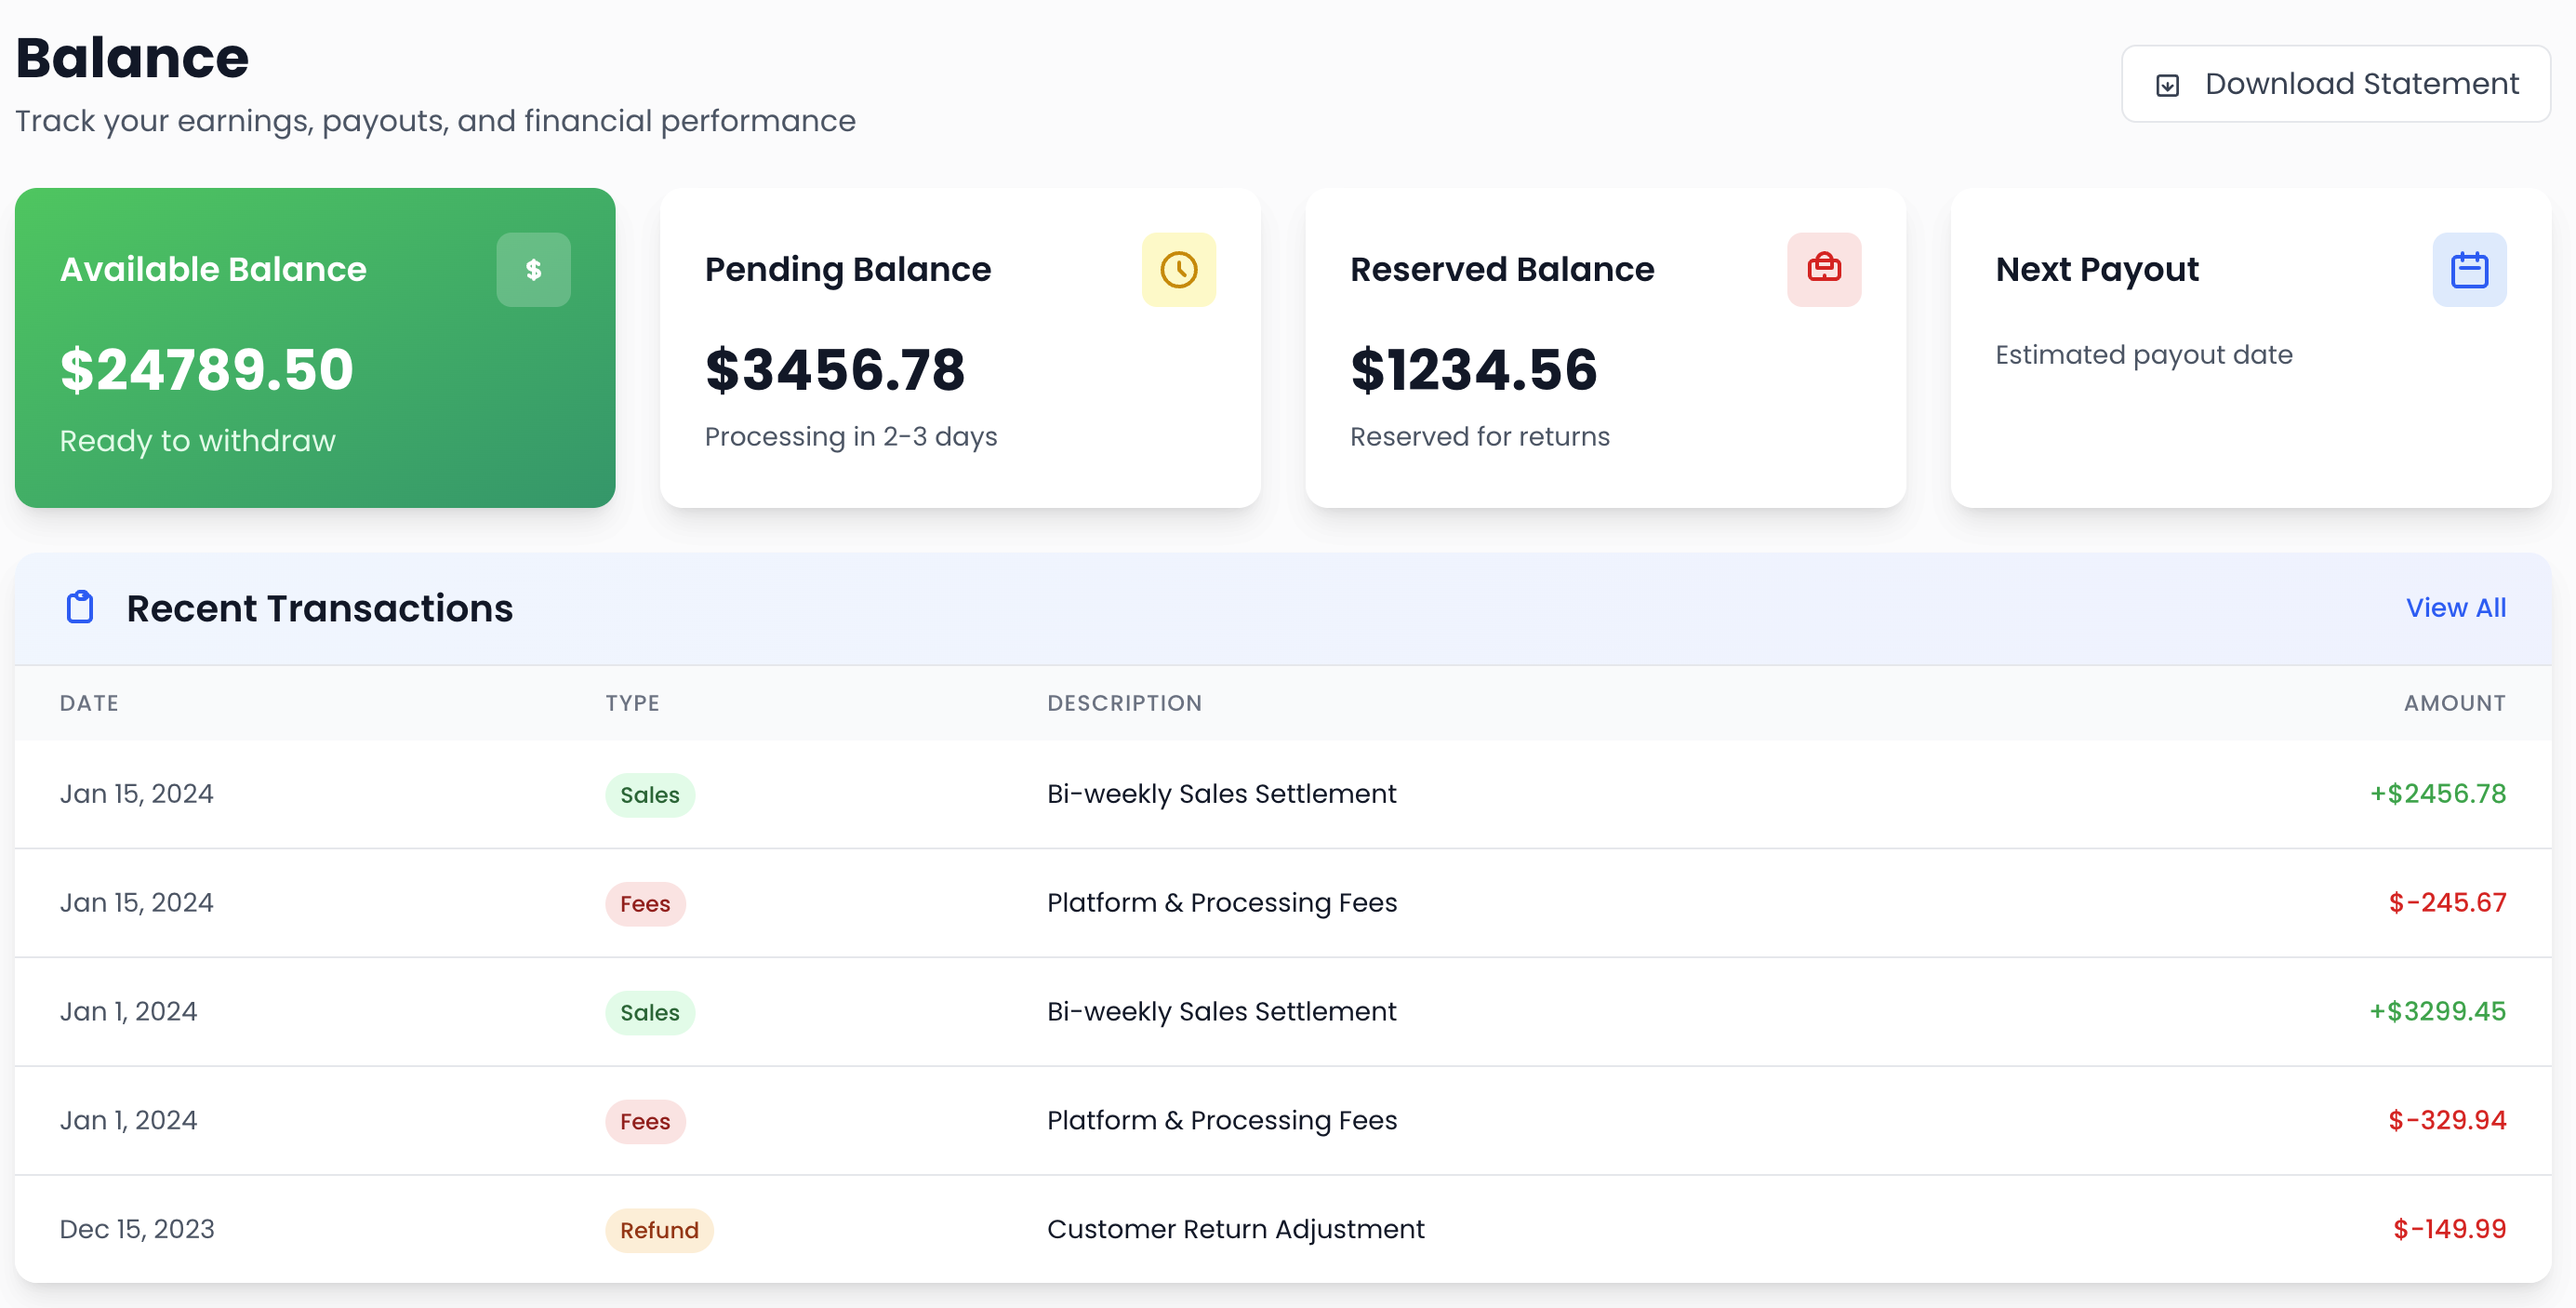Click the Fees badge in $-245.67 row
The image size is (2576, 1308).
point(645,904)
